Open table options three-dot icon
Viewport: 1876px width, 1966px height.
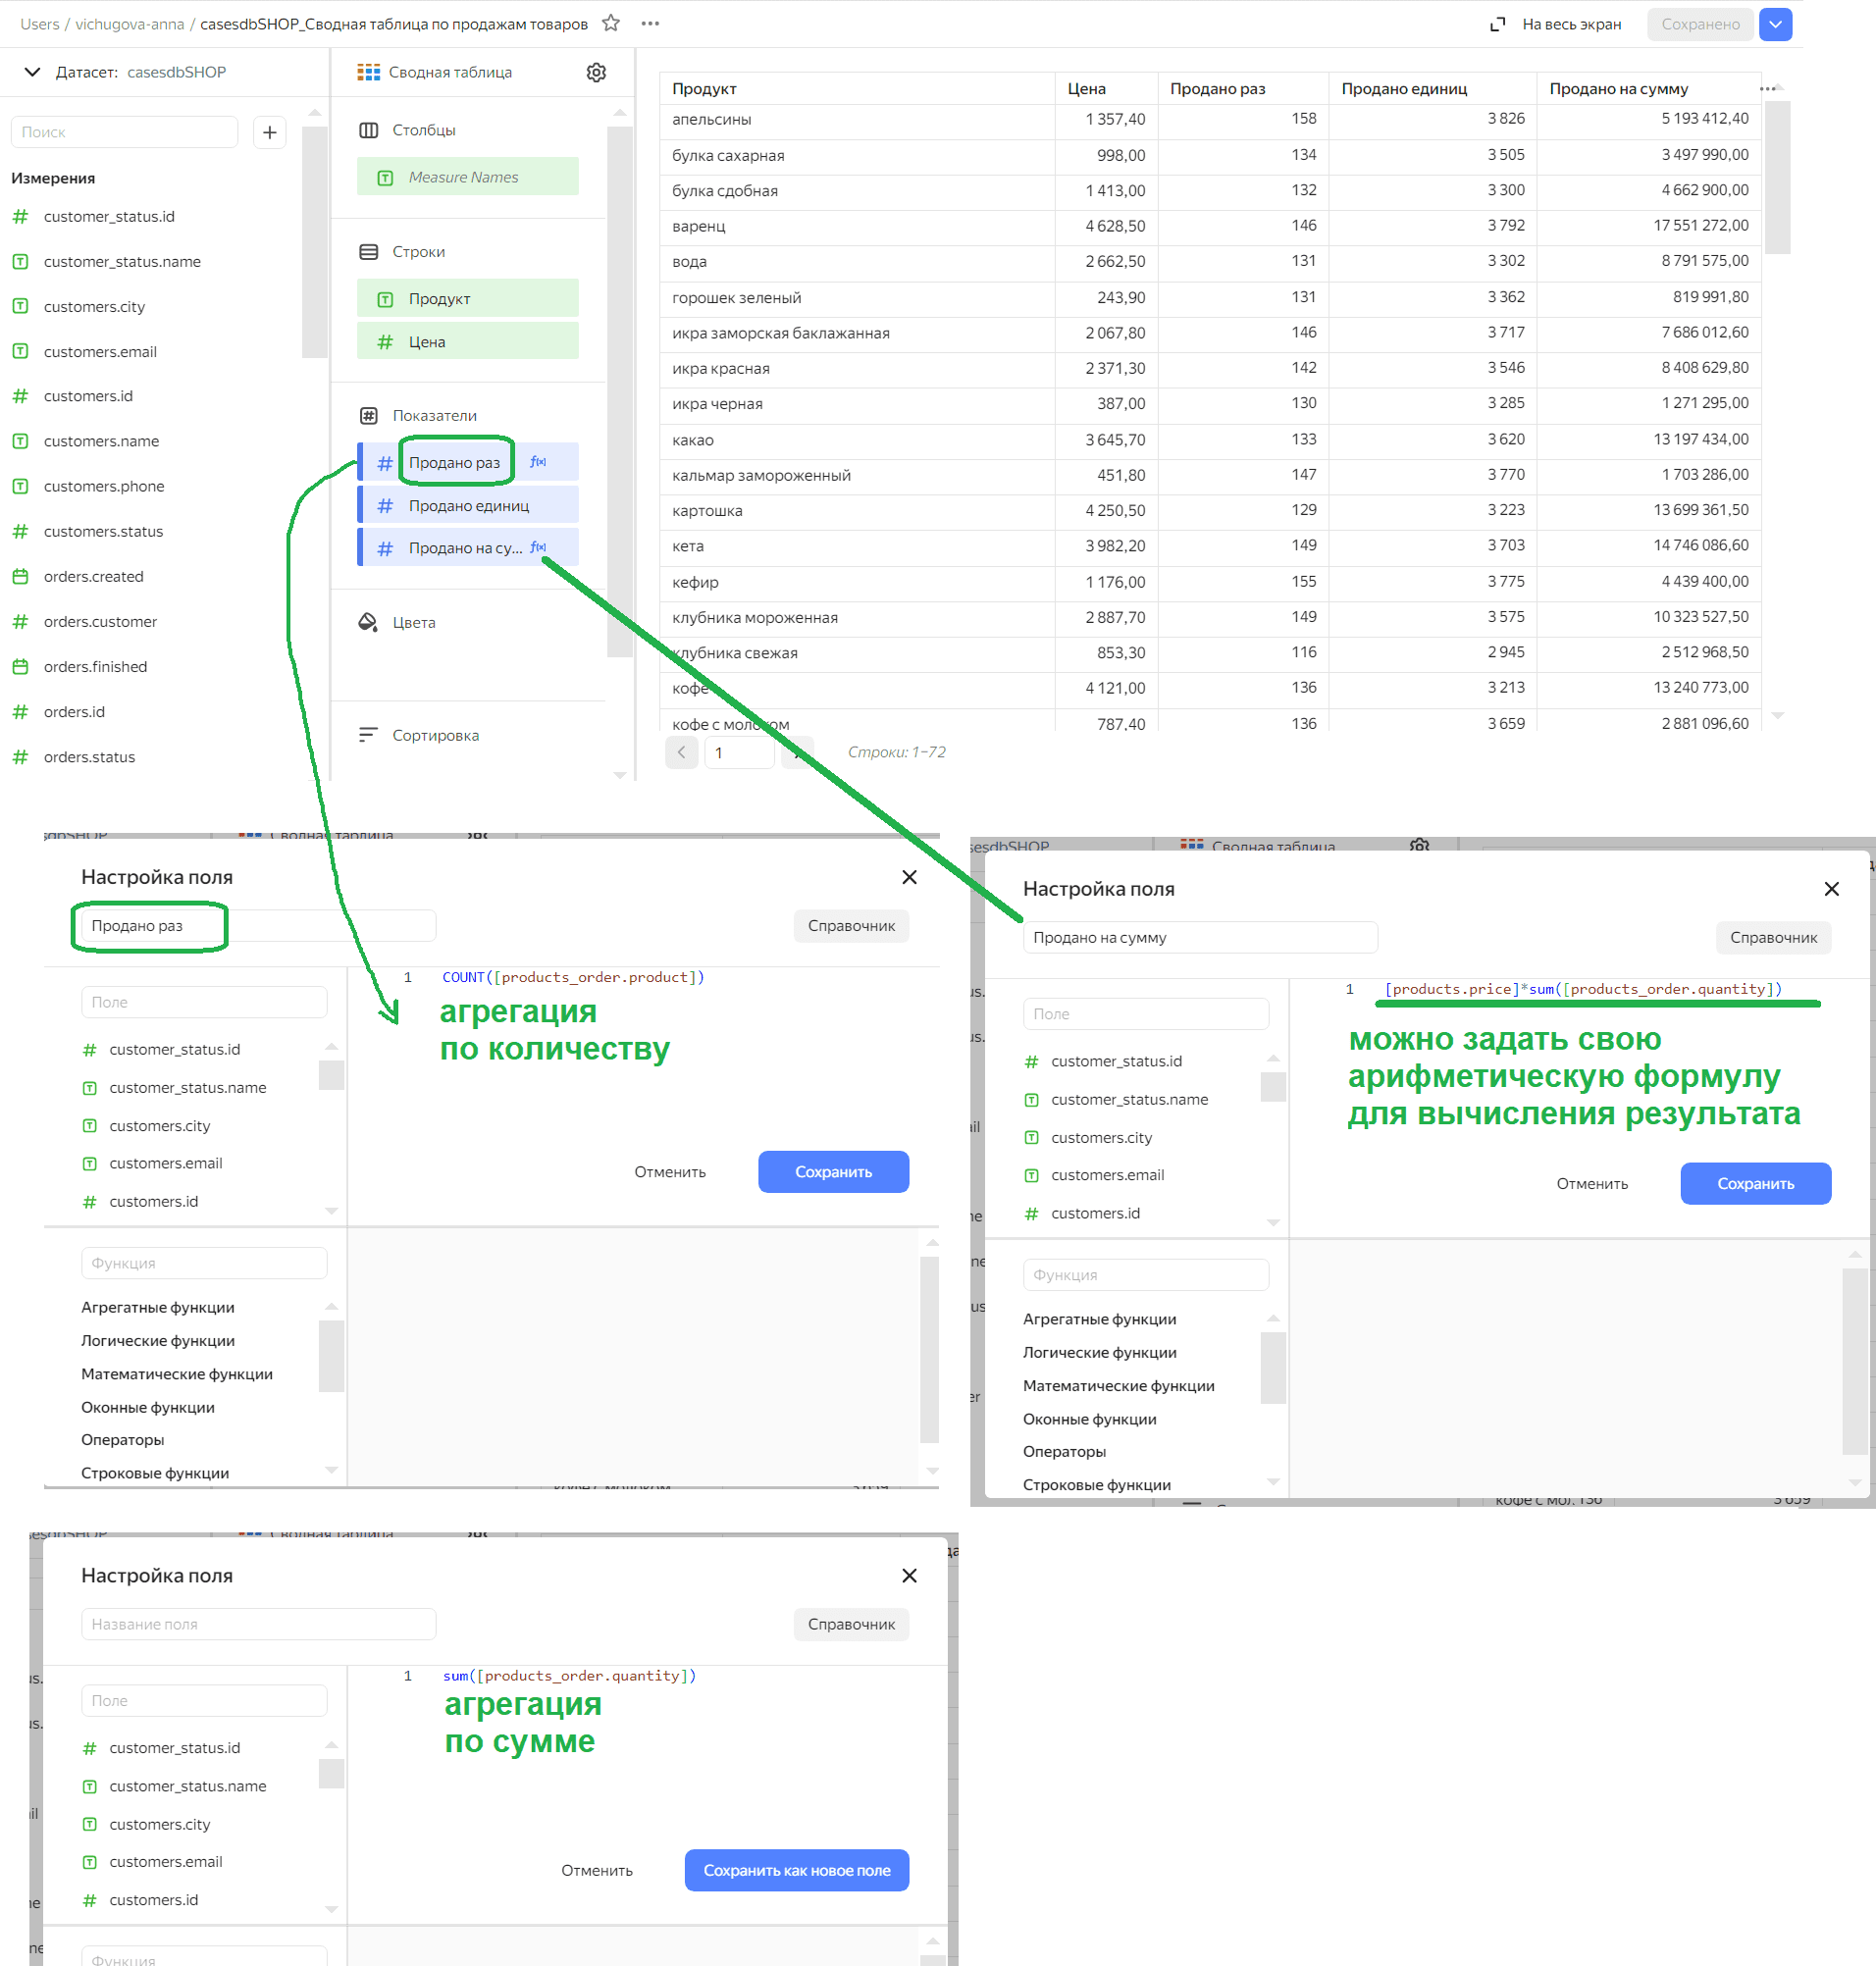pos(1767,89)
